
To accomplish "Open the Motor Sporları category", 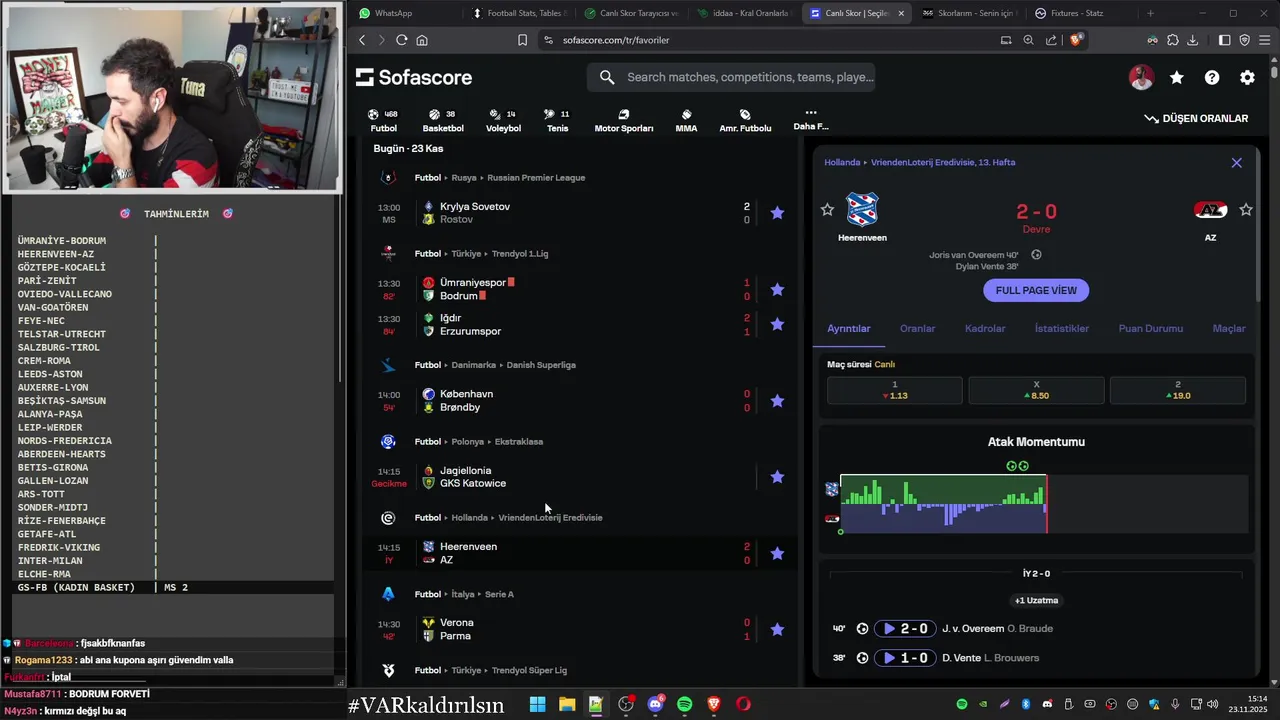I will click(624, 121).
